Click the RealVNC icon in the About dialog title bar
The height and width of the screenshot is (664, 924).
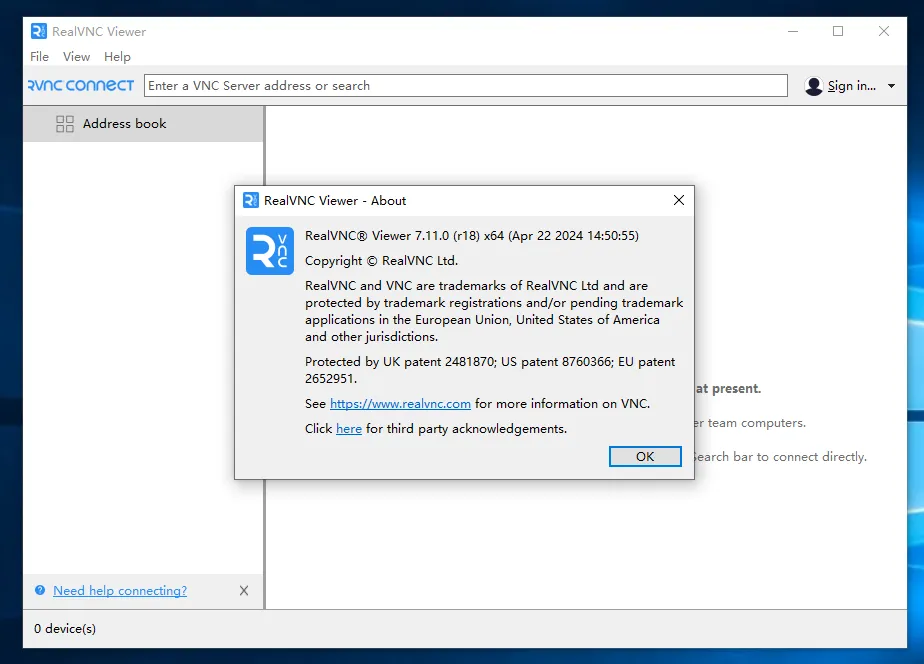(250, 200)
